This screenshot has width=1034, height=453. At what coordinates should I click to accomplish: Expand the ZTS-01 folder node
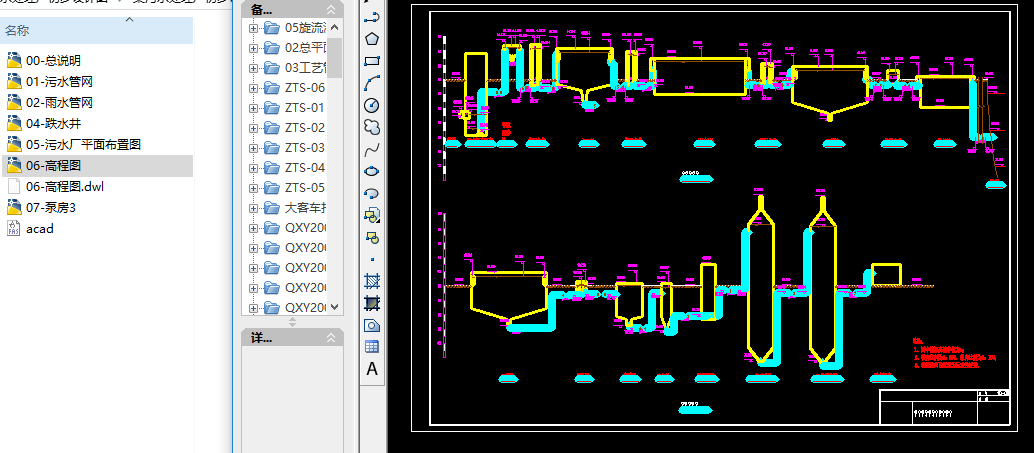pyautogui.click(x=253, y=107)
